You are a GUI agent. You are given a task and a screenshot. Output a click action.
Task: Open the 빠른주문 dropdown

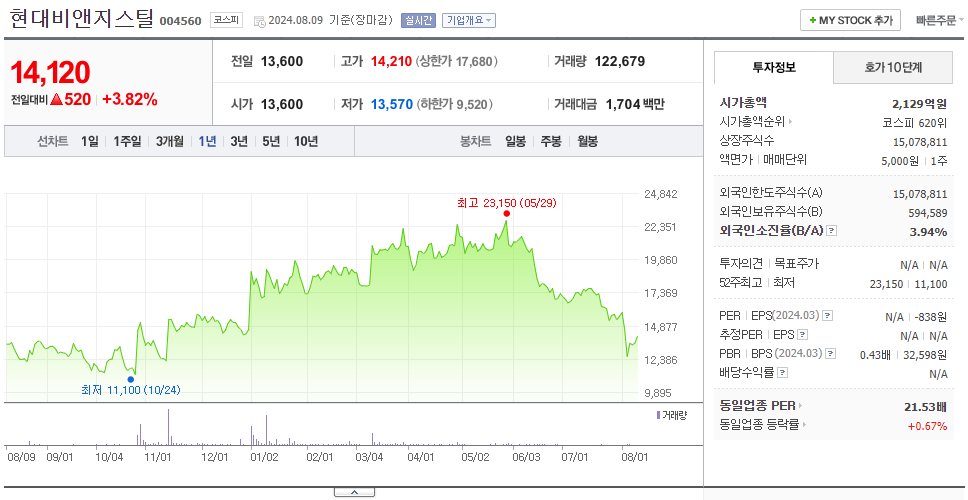click(940, 20)
